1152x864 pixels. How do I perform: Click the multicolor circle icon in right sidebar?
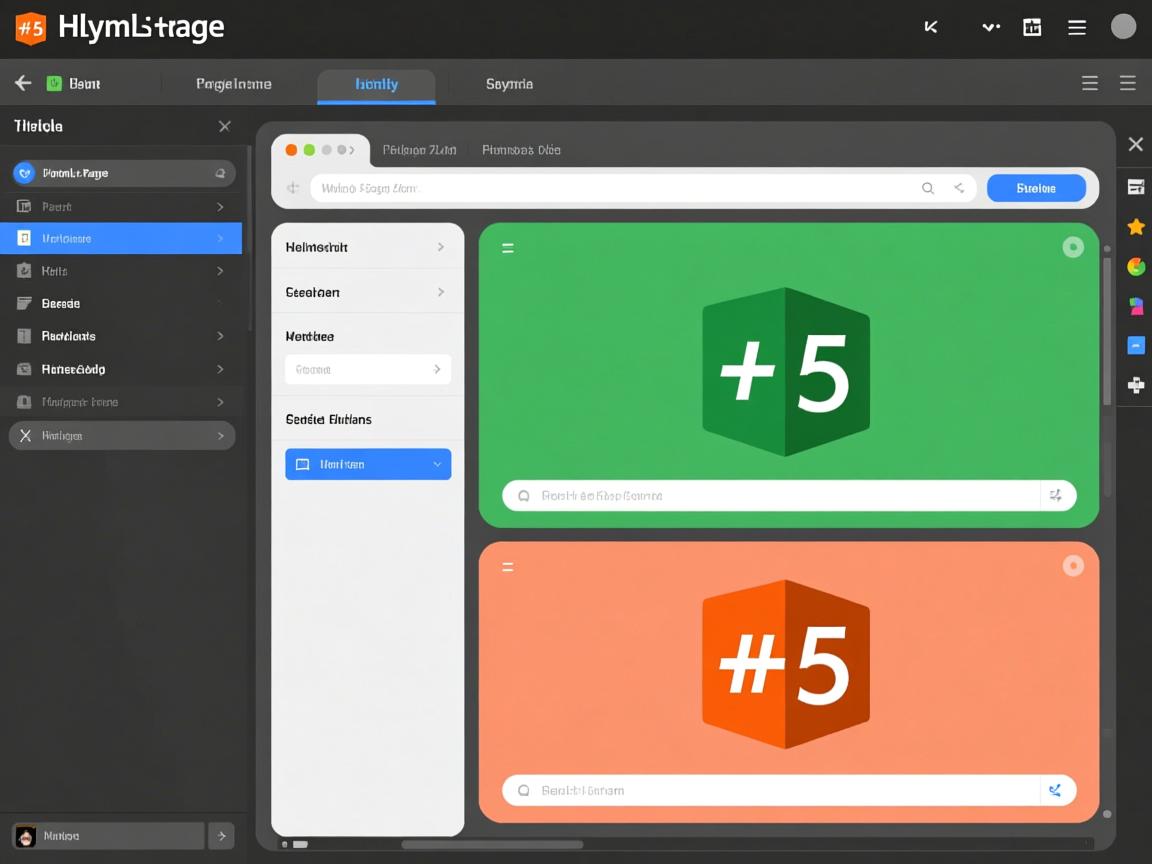coord(1136,266)
